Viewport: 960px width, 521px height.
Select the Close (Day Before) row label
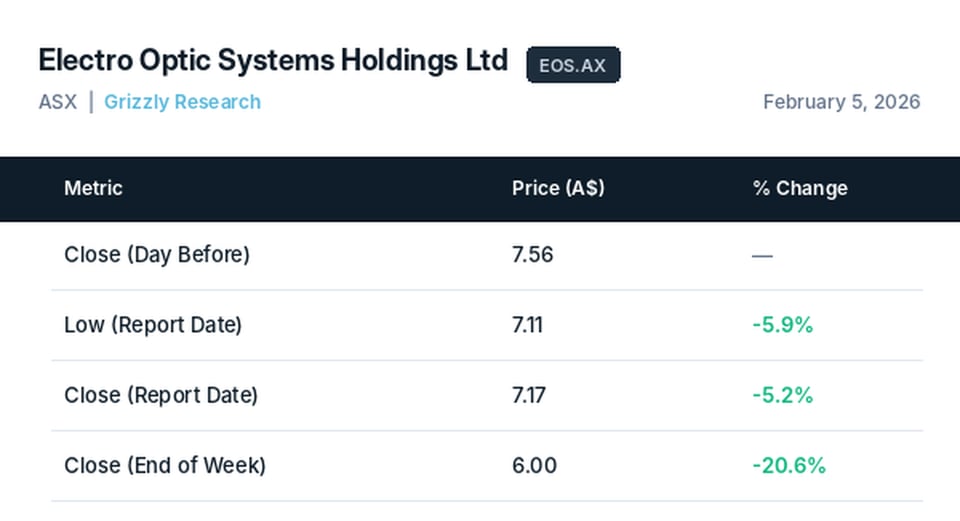(x=157, y=255)
